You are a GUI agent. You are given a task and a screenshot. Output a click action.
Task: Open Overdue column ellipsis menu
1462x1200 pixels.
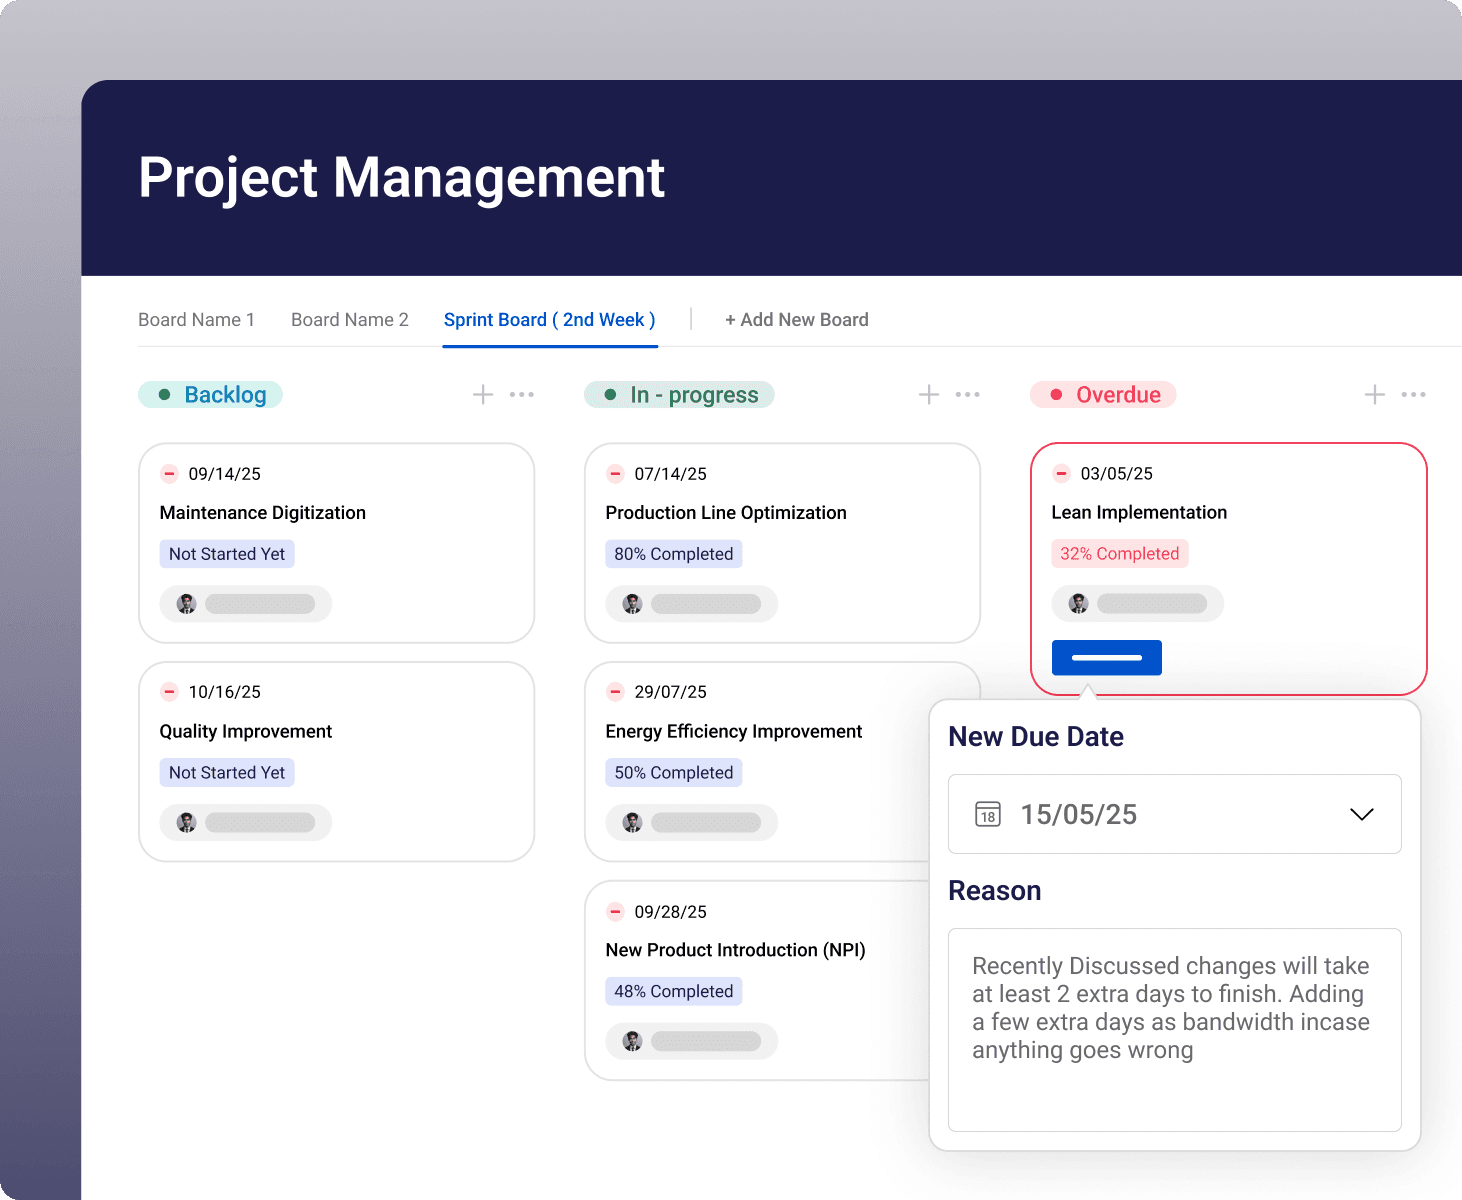[1414, 395]
